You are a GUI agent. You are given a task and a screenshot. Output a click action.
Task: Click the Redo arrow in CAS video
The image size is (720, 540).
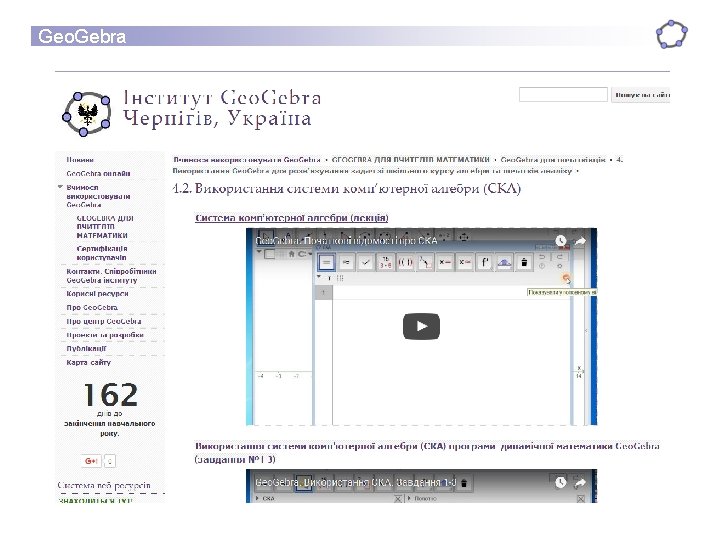coord(559,257)
